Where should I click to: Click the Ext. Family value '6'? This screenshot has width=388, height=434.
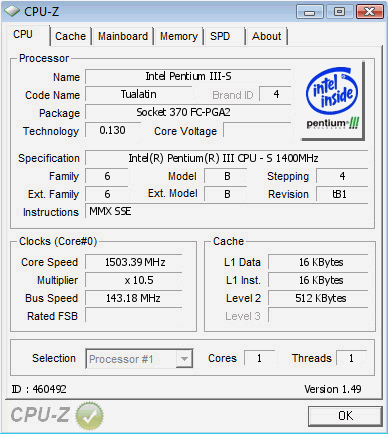[x=107, y=194]
